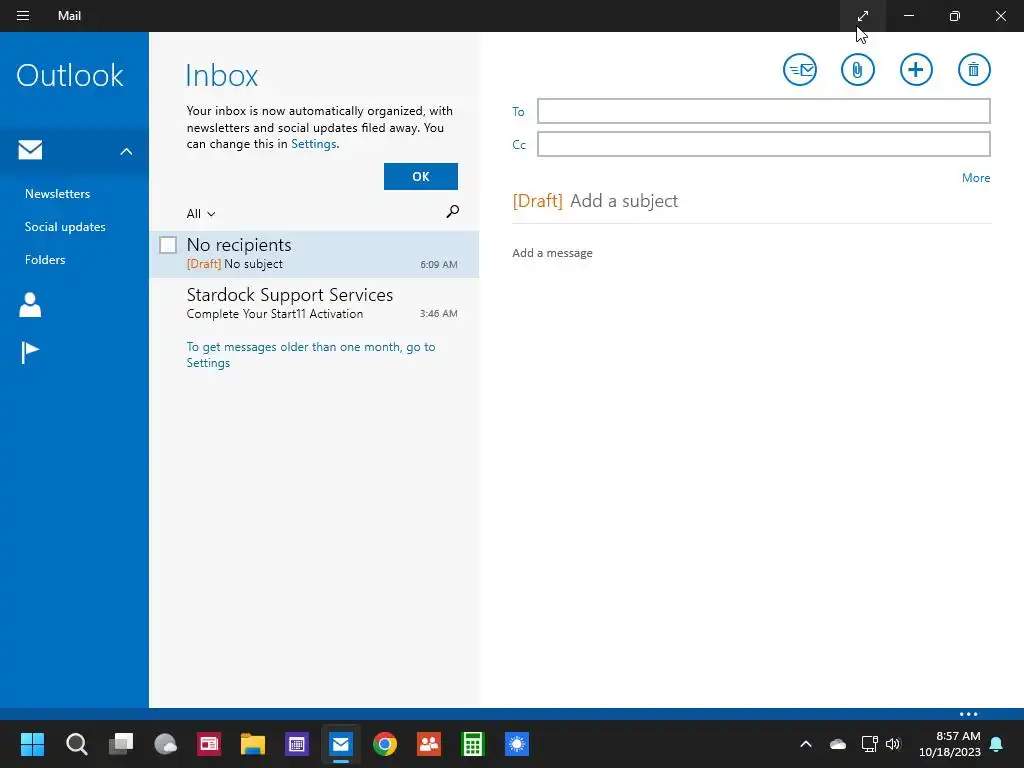Open the News app on taskbar
Screen dimensions: 1024x768
[209, 744]
